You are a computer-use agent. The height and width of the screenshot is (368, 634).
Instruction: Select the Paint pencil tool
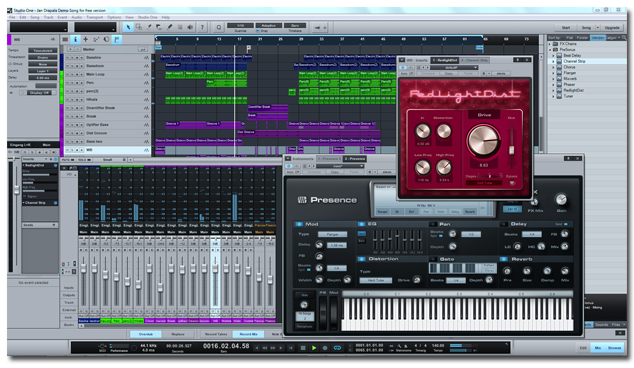(169, 27)
